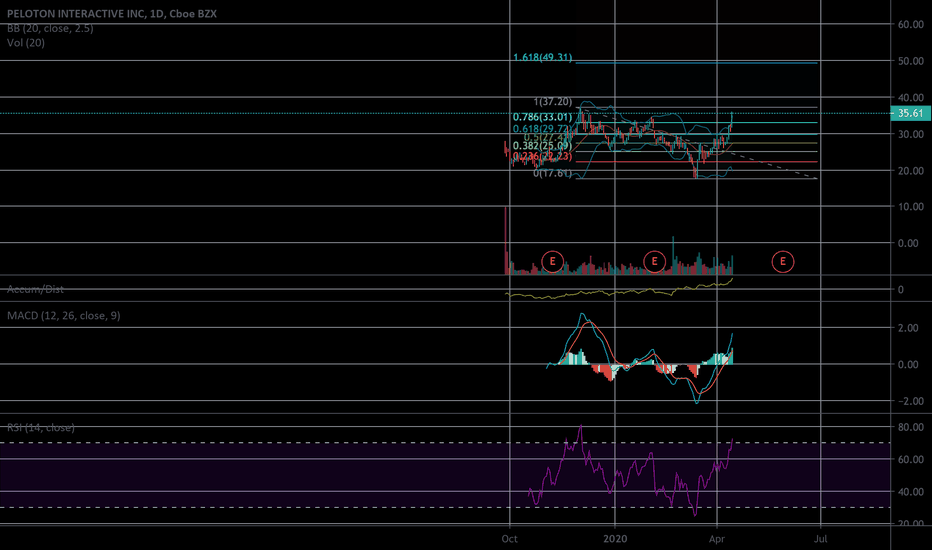Viewport: 932px width, 550px height.
Task: Click the Jul label on time axis
Action: click(821, 539)
